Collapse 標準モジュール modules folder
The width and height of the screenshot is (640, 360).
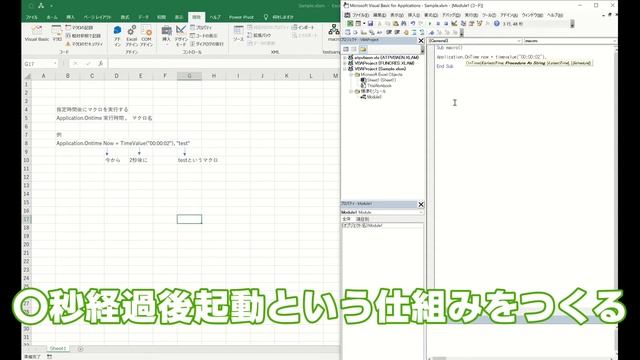pos(351,91)
